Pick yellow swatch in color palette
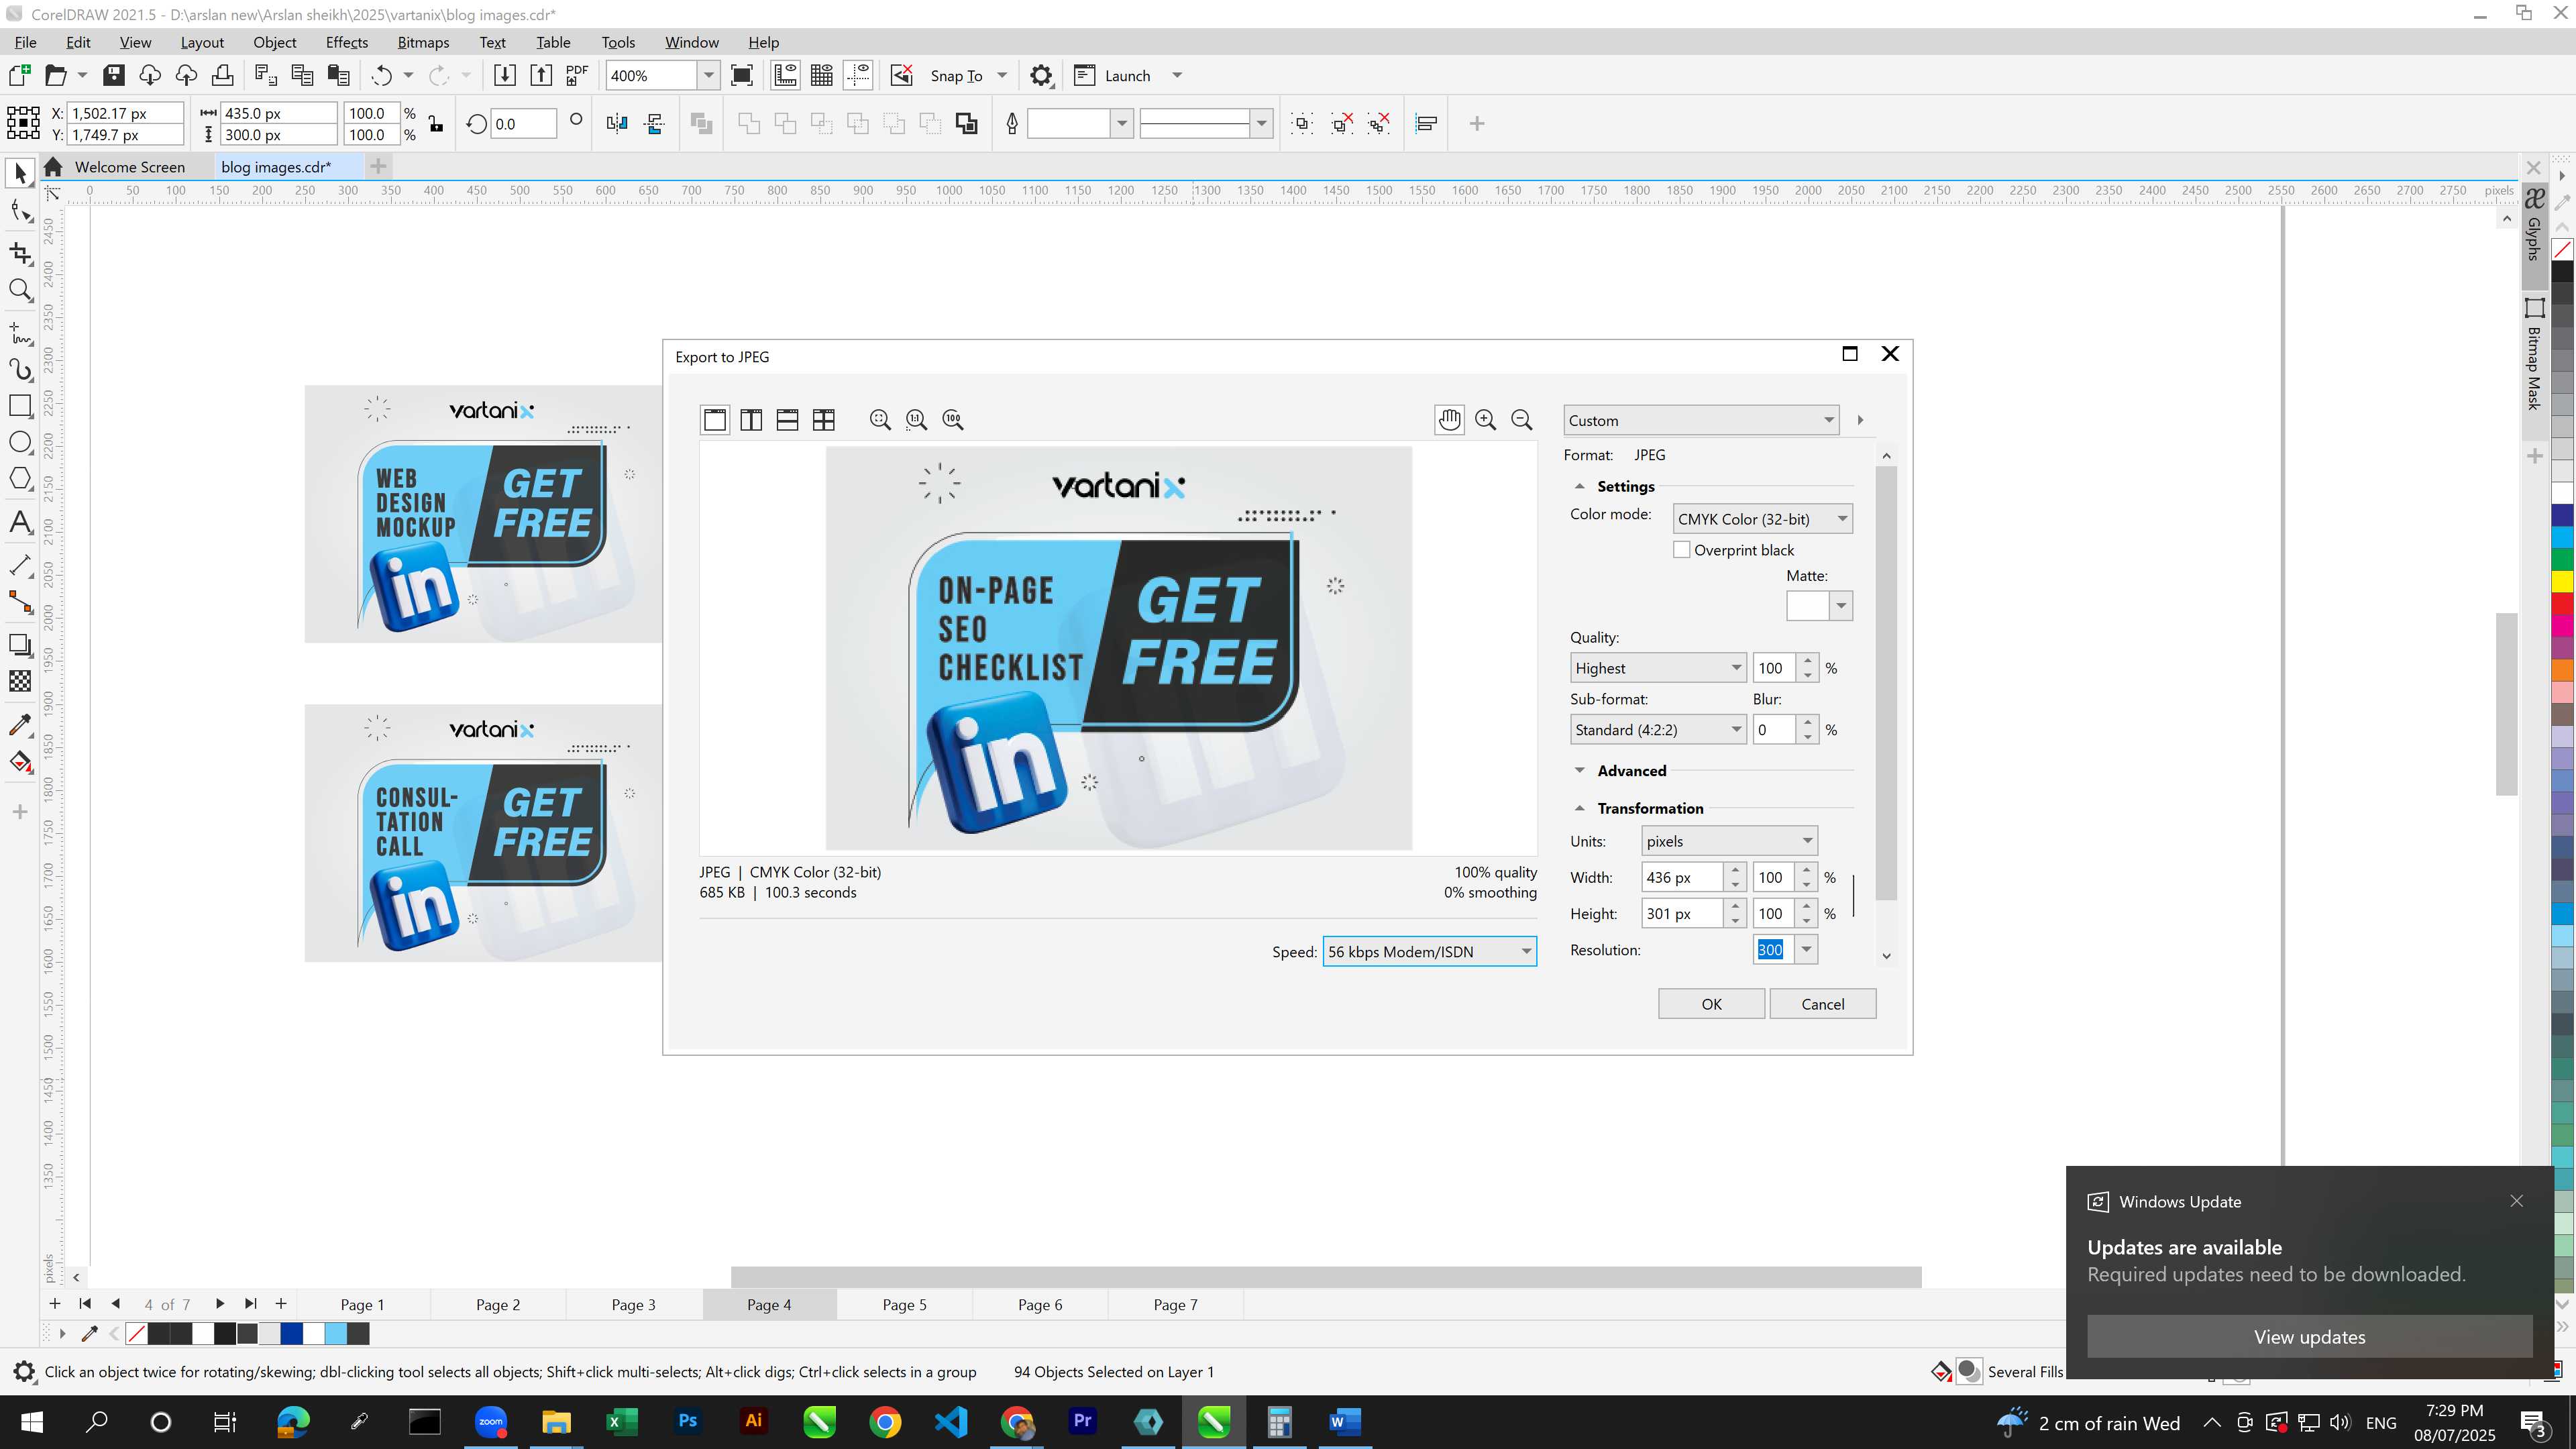Screen dimensions: 2576x1449 (x=2562, y=582)
